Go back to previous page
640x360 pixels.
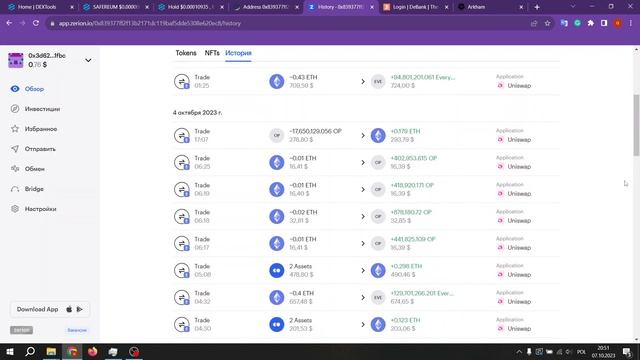(9, 23)
